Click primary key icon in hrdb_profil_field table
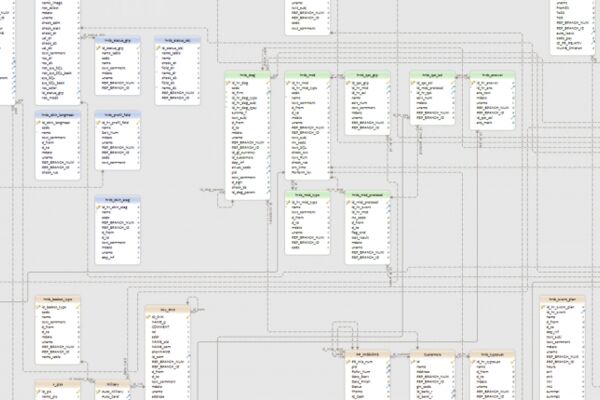 point(99,122)
